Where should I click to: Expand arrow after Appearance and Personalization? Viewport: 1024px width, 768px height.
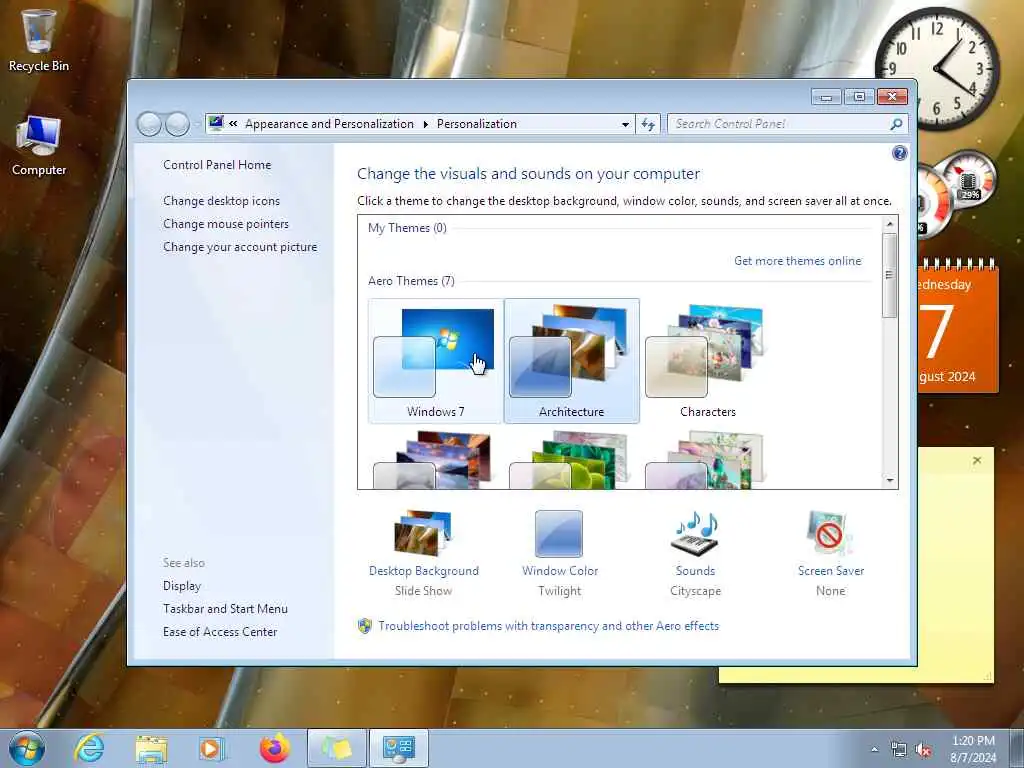coord(426,124)
